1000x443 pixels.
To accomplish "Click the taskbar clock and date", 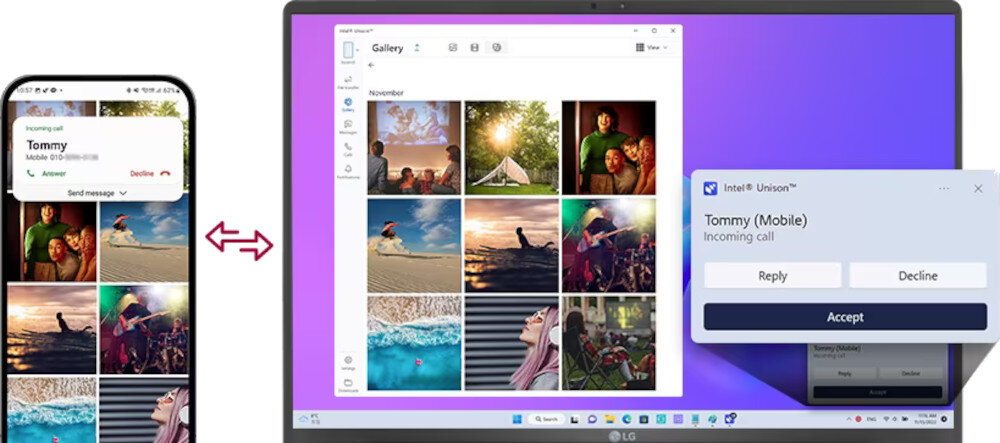I will click(927, 418).
